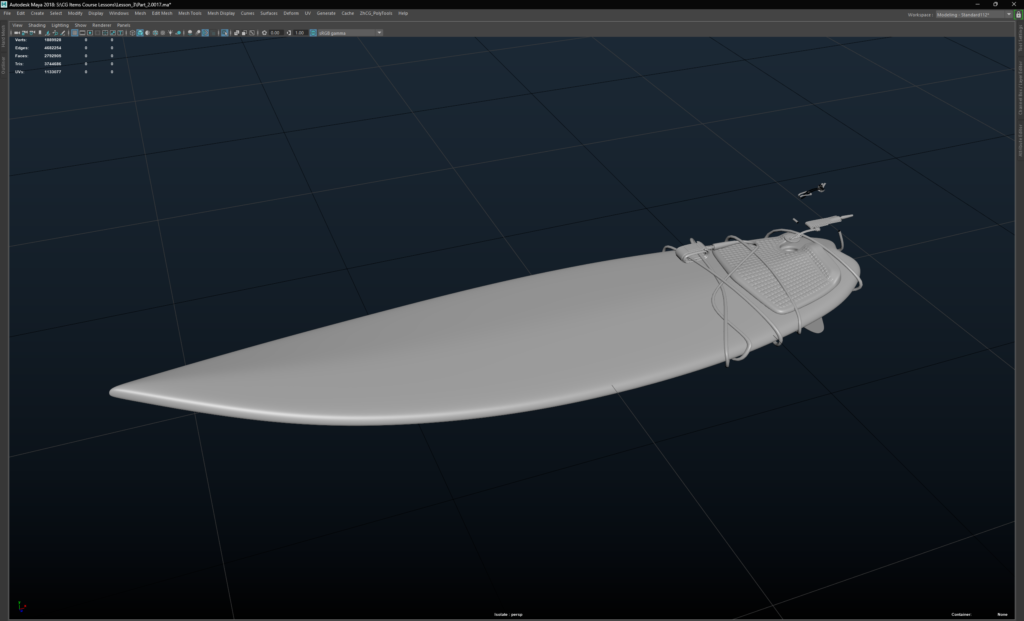Open the Mesh Tools menu

(x=190, y=14)
